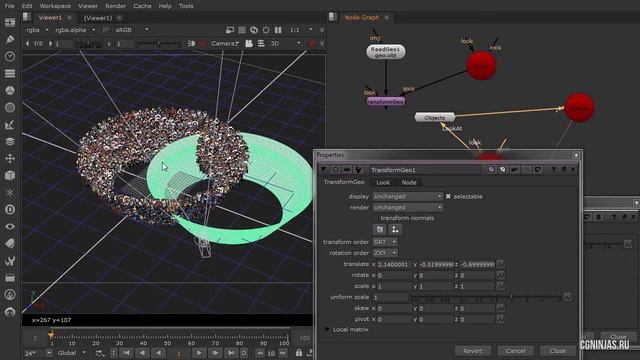Toggle the selectable checkbox
Image resolution: width=640 pixels, height=360 pixels.
point(448,196)
